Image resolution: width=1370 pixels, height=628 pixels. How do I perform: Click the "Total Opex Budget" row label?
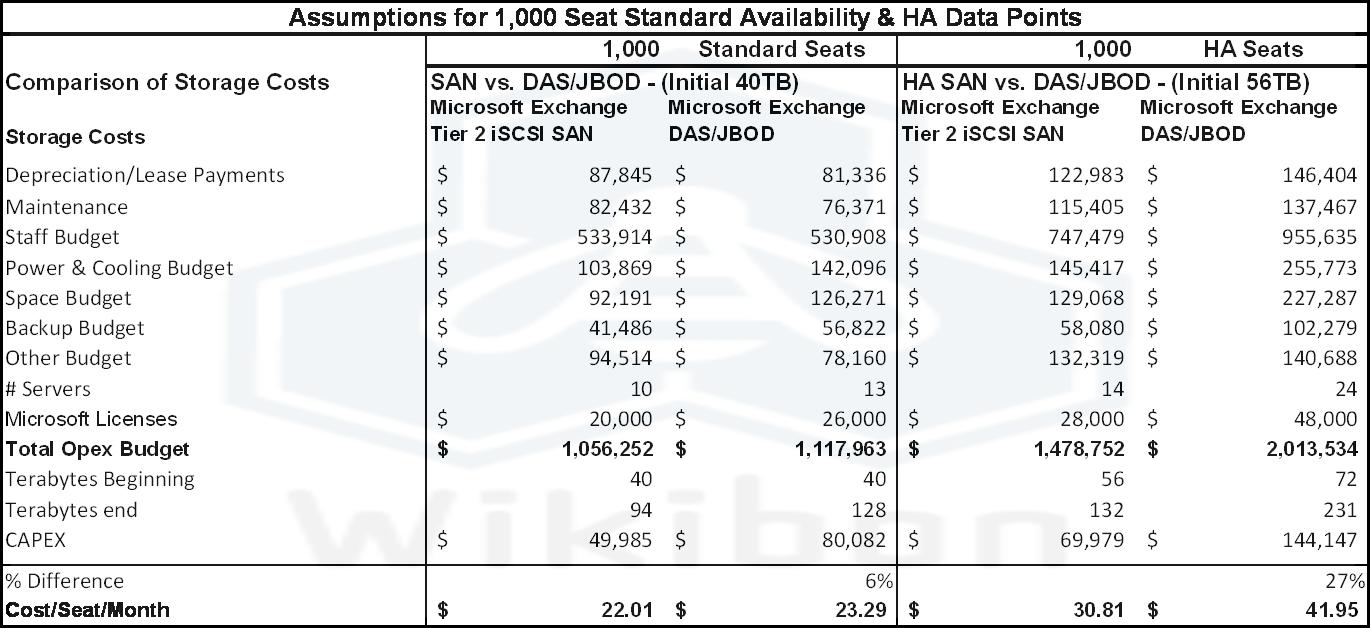click(97, 449)
